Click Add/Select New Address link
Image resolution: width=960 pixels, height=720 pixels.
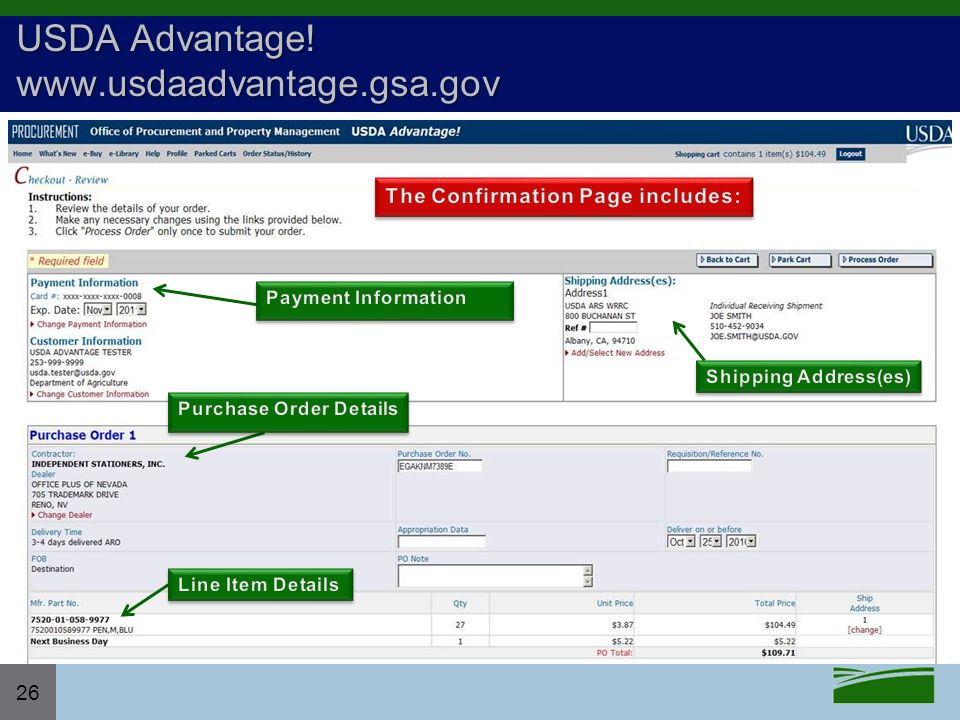(617, 353)
